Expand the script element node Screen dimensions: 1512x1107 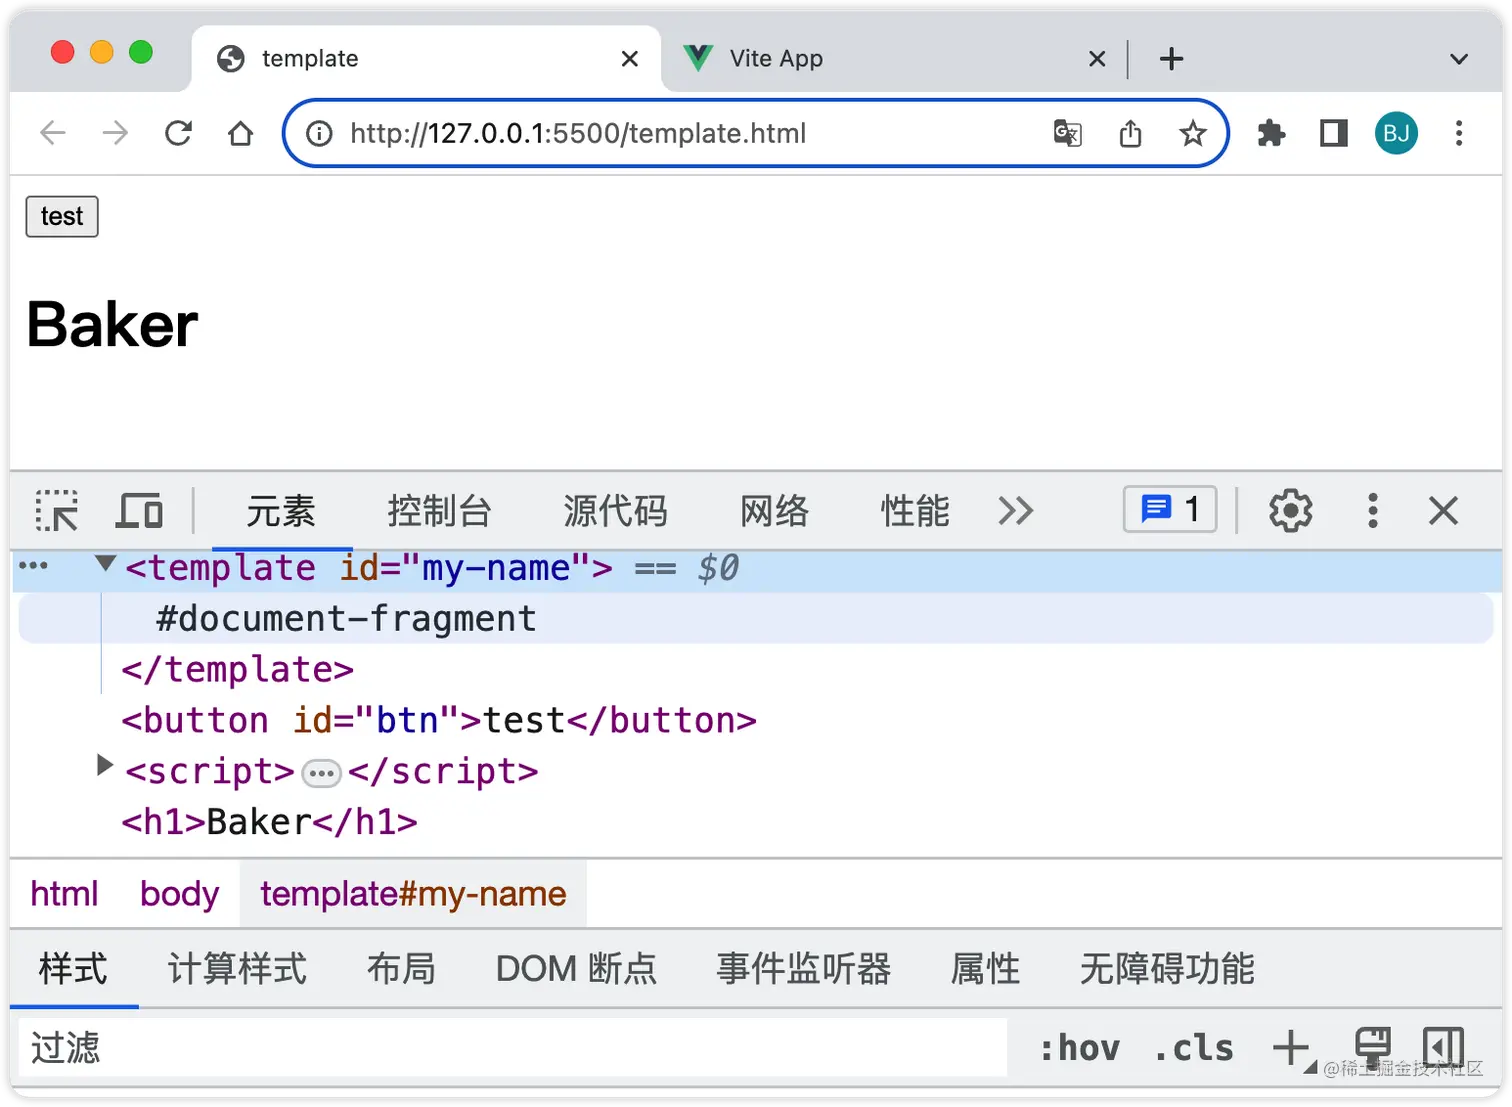tap(104, 765)
